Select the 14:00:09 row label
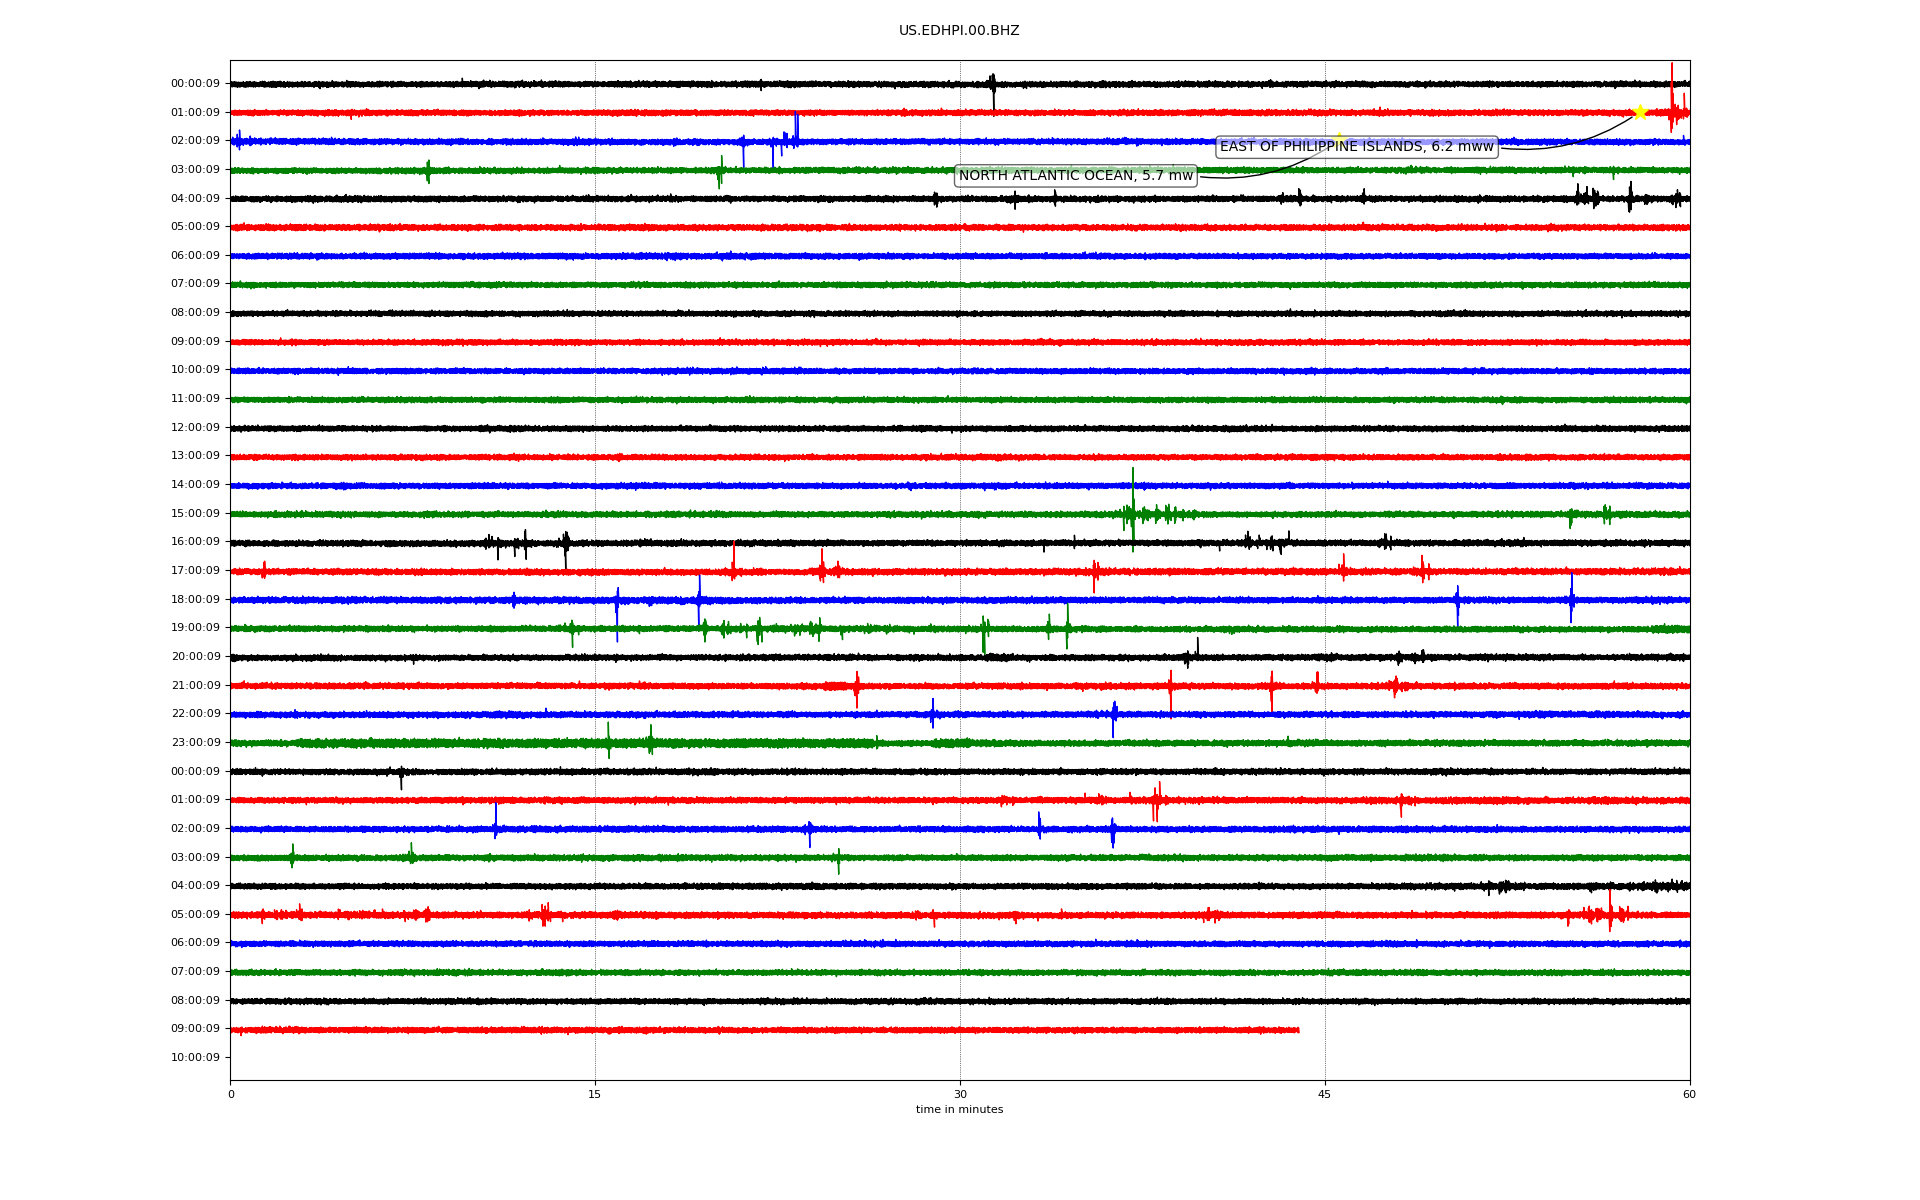The width and height of the screenshot is (1920, 1200). [195, 485]
